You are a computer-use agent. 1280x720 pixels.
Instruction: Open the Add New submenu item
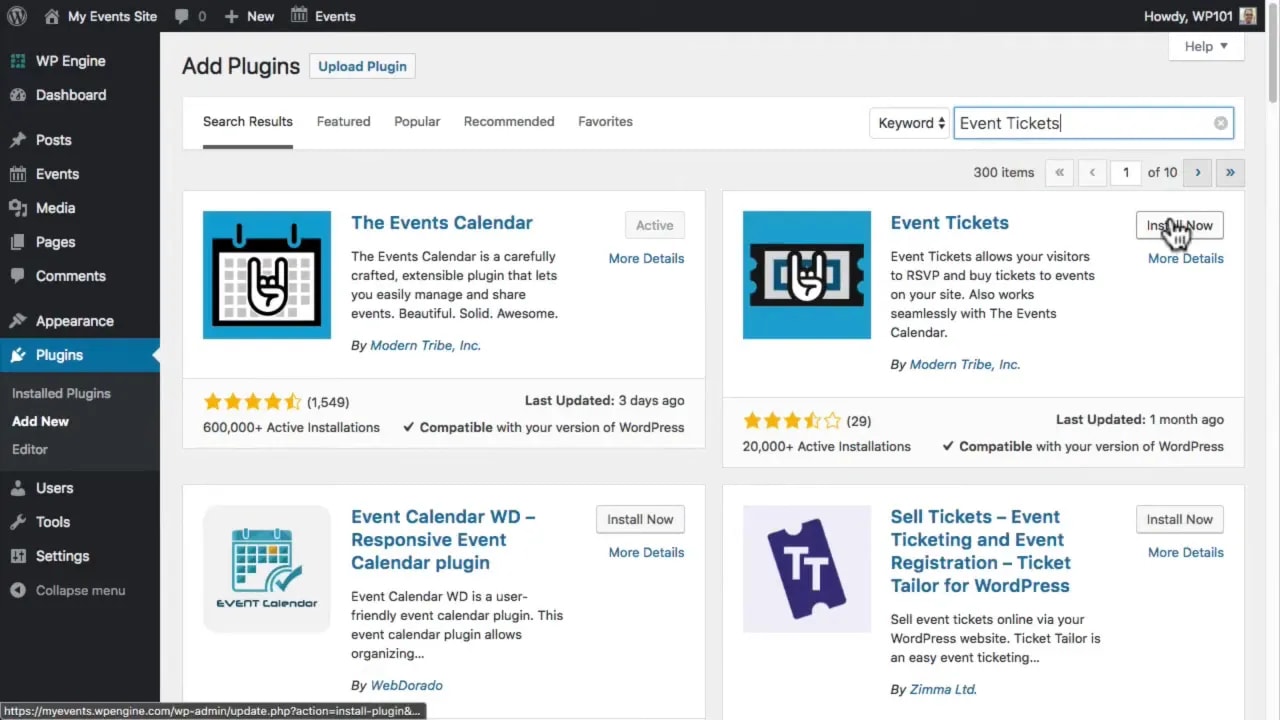pos(41,422)
